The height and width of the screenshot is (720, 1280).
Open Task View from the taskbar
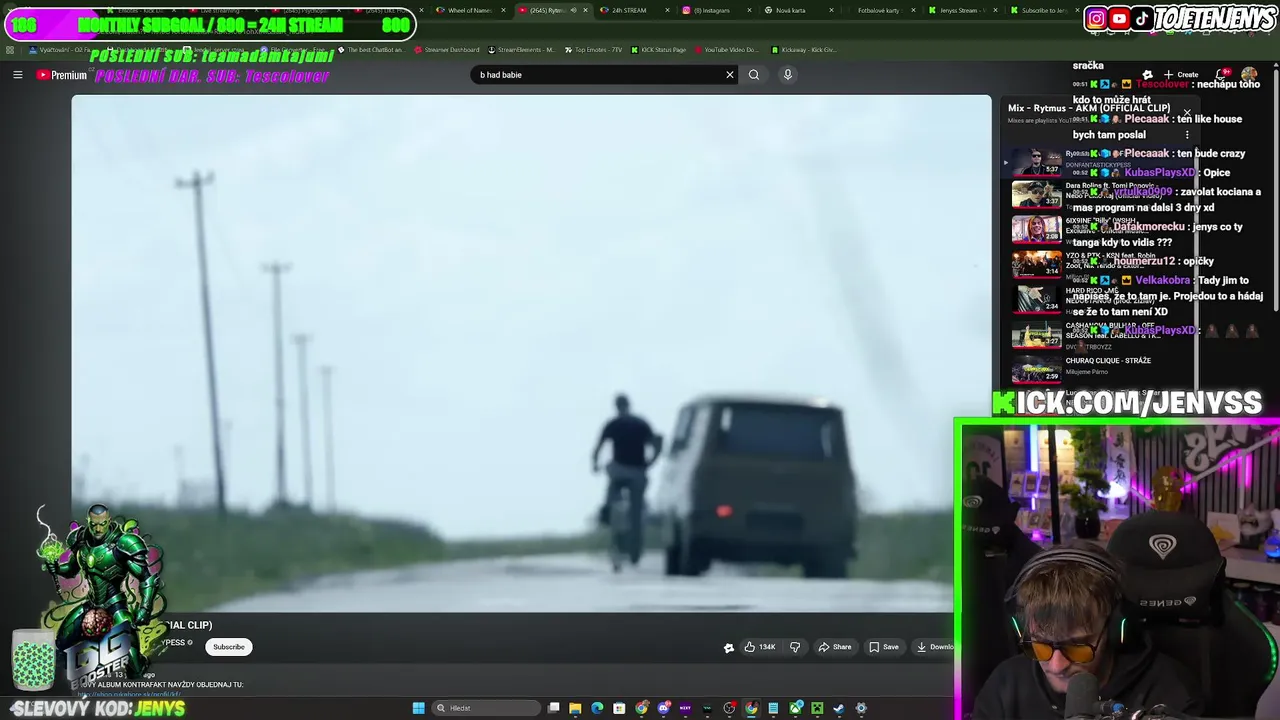click(x=553, y=708)
